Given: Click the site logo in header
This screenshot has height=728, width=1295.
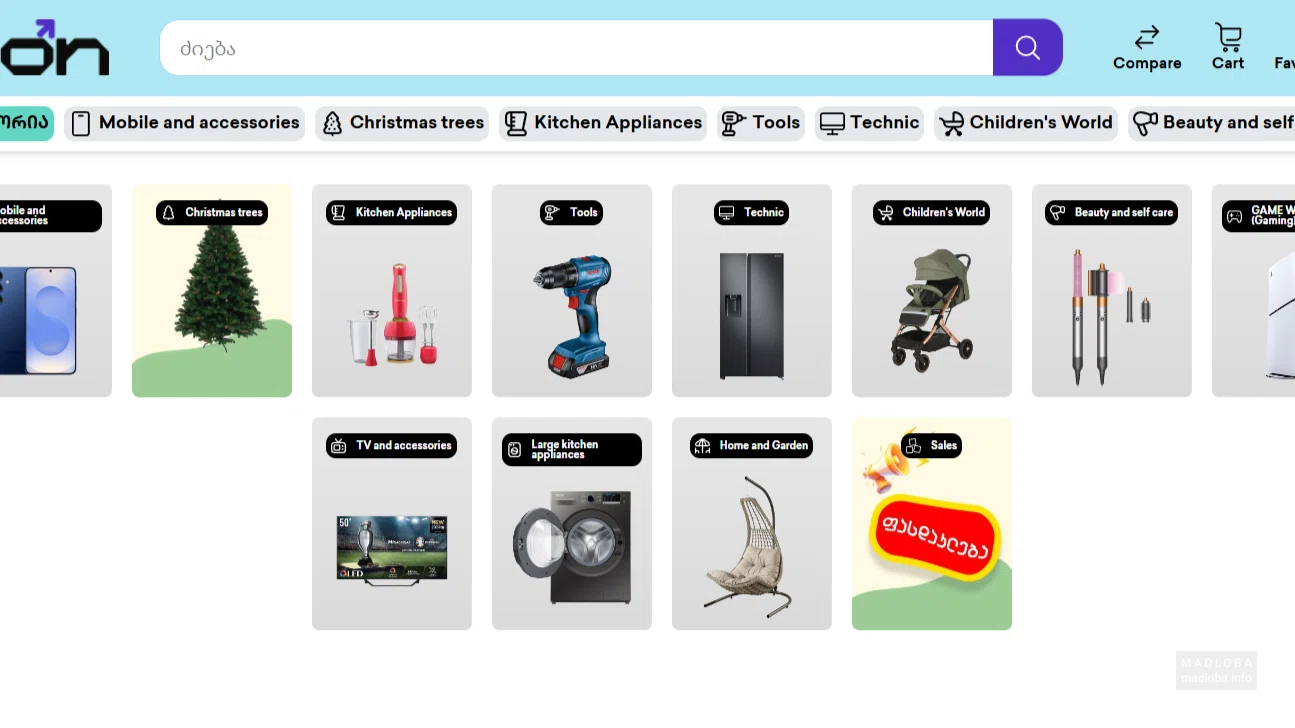Looking at the screenshot, I should tap(55, 48).
